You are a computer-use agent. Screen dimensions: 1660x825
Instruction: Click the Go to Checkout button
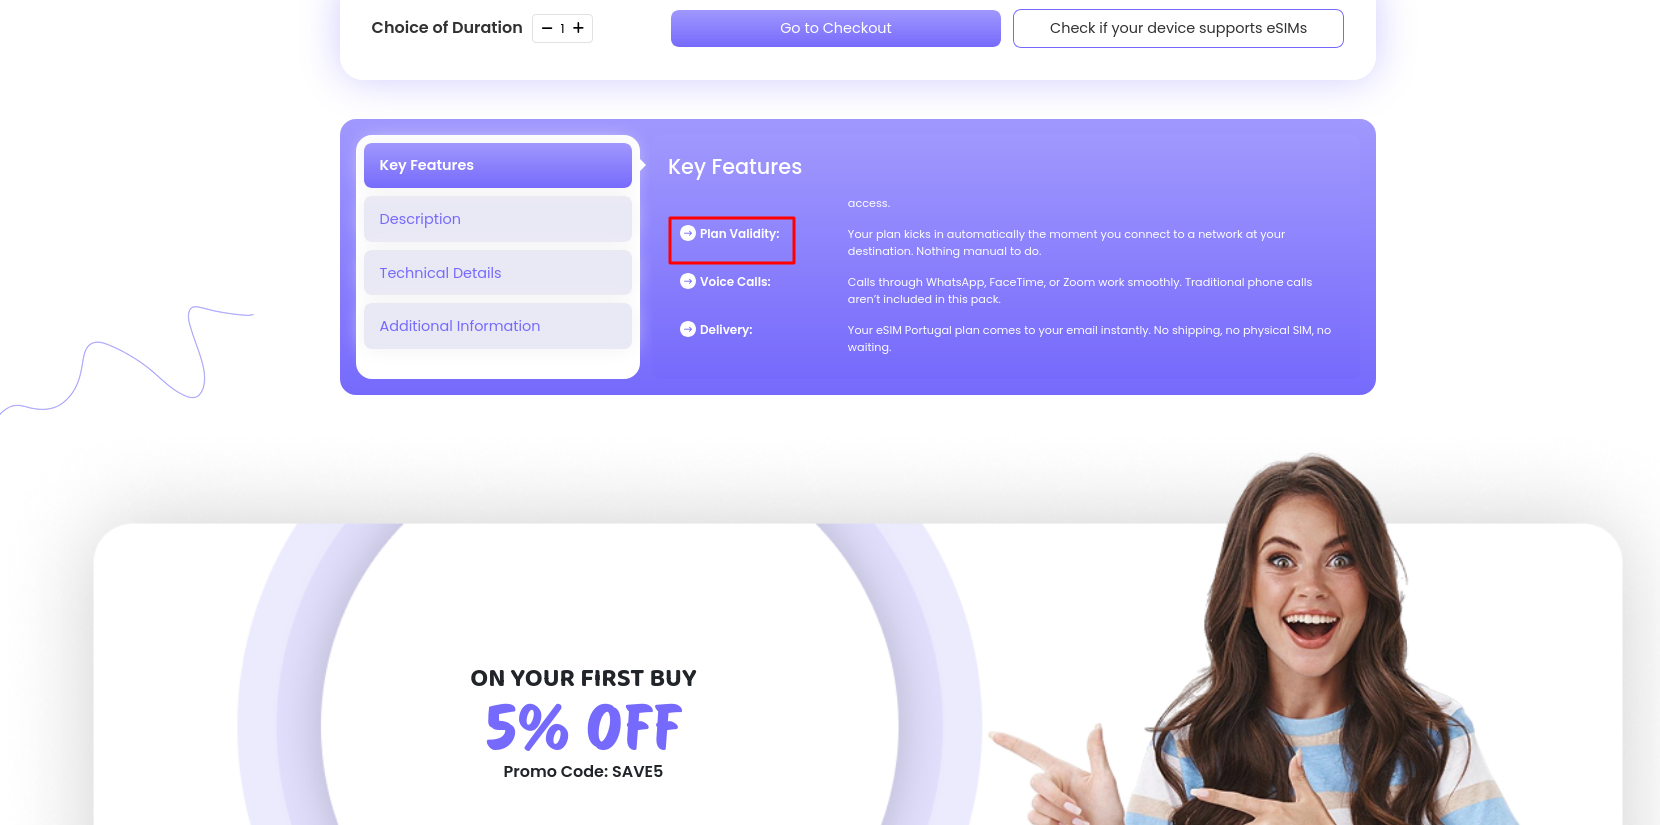836,28
